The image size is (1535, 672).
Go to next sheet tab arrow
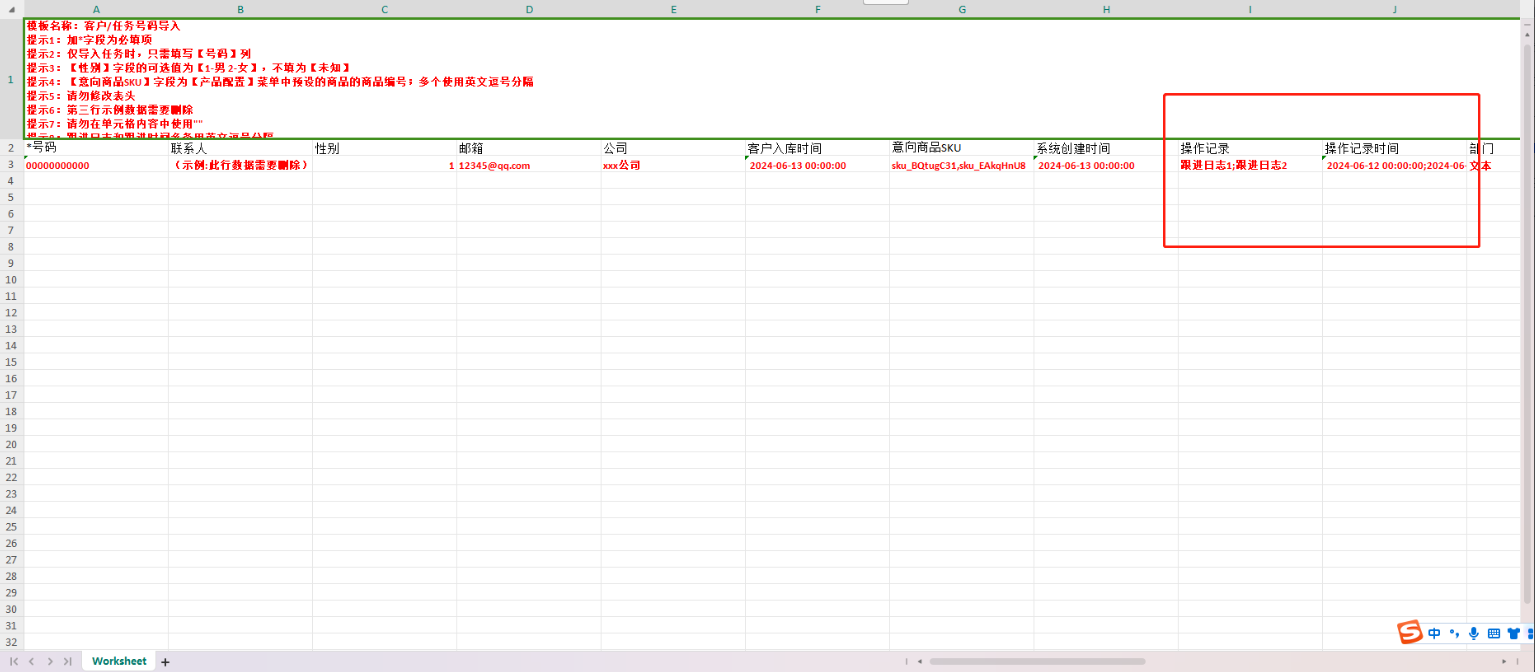click(x=49, y=662)
